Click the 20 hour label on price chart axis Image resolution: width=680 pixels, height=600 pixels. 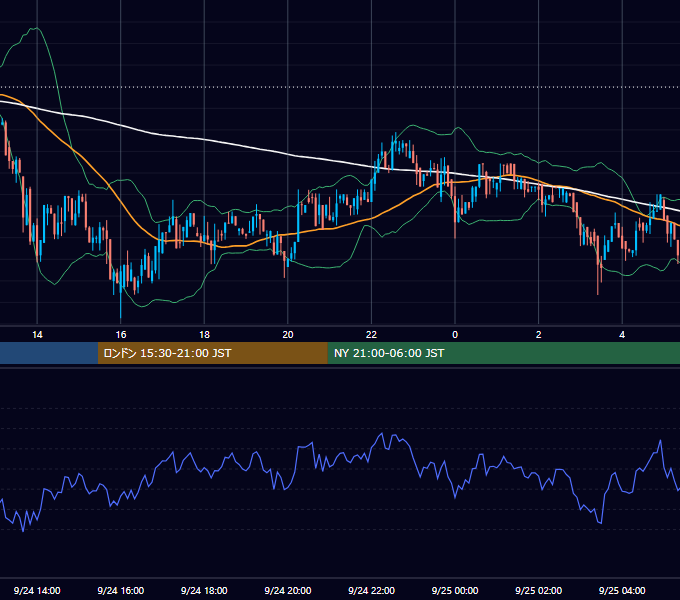288,335
